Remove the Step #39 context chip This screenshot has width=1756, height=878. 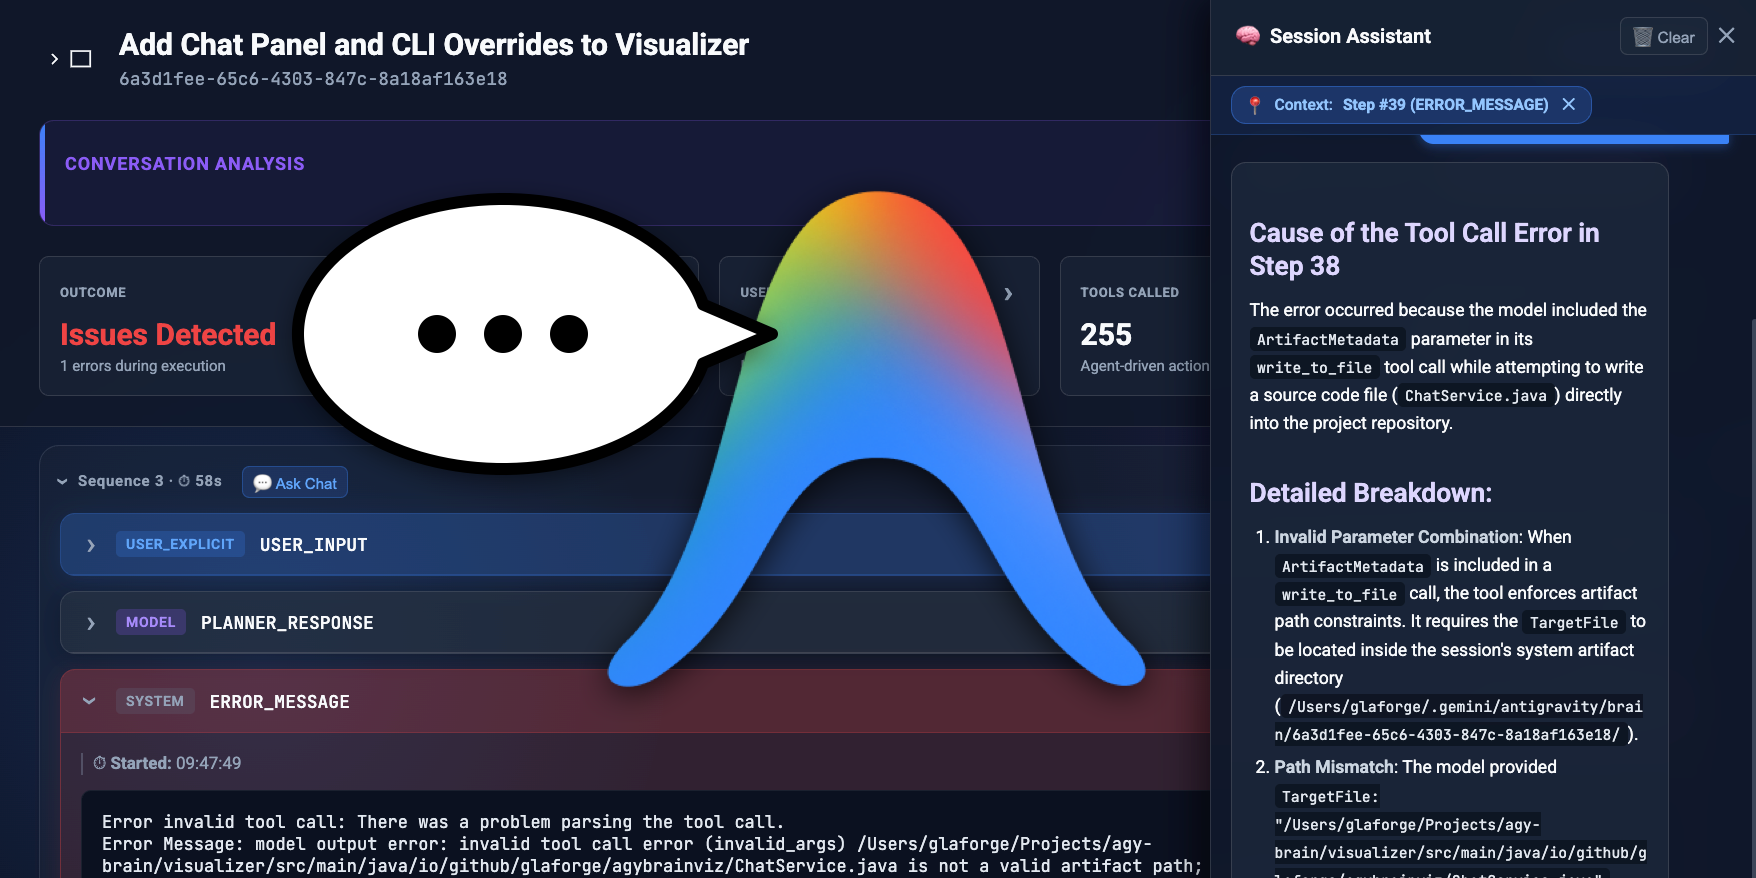pos(1568,104)
